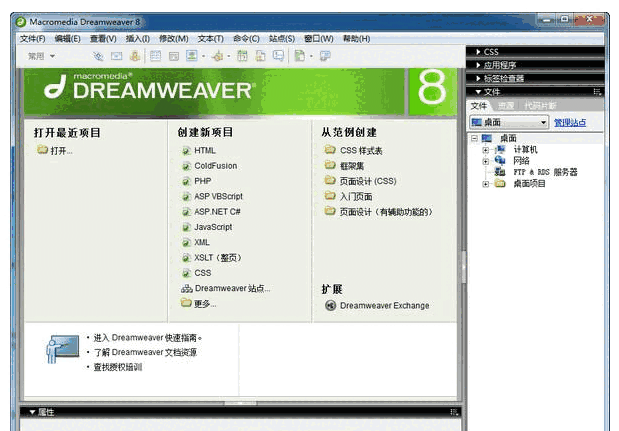Click the Server-Side Include icon
Viewport: 619px width, 431px height.
click(260, 56)
